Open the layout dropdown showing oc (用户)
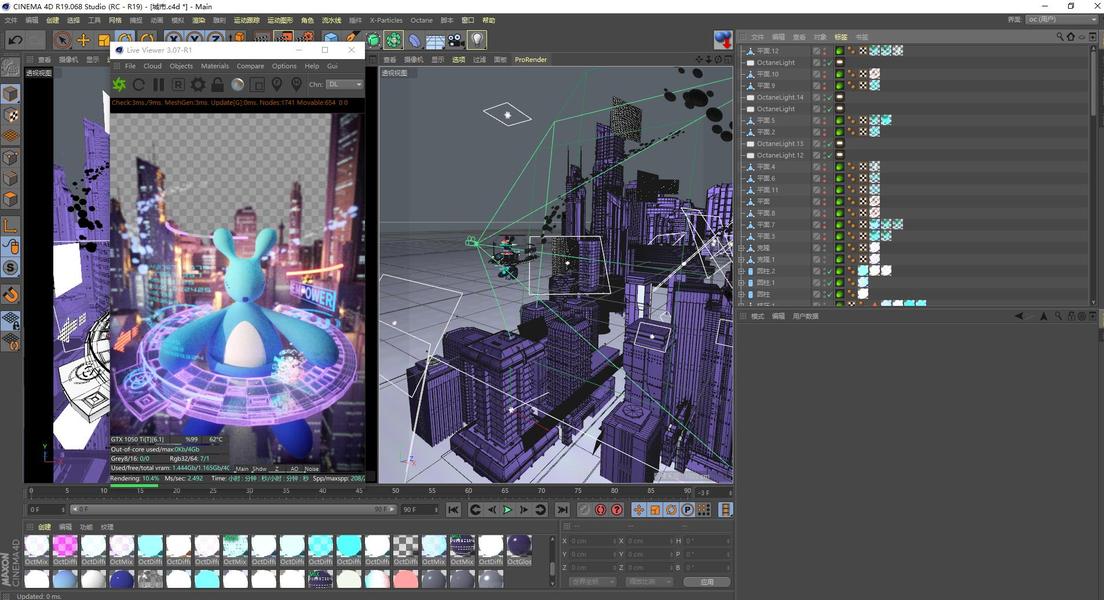This screenshot has width=1104, height=600. (x=1060, y=20)
